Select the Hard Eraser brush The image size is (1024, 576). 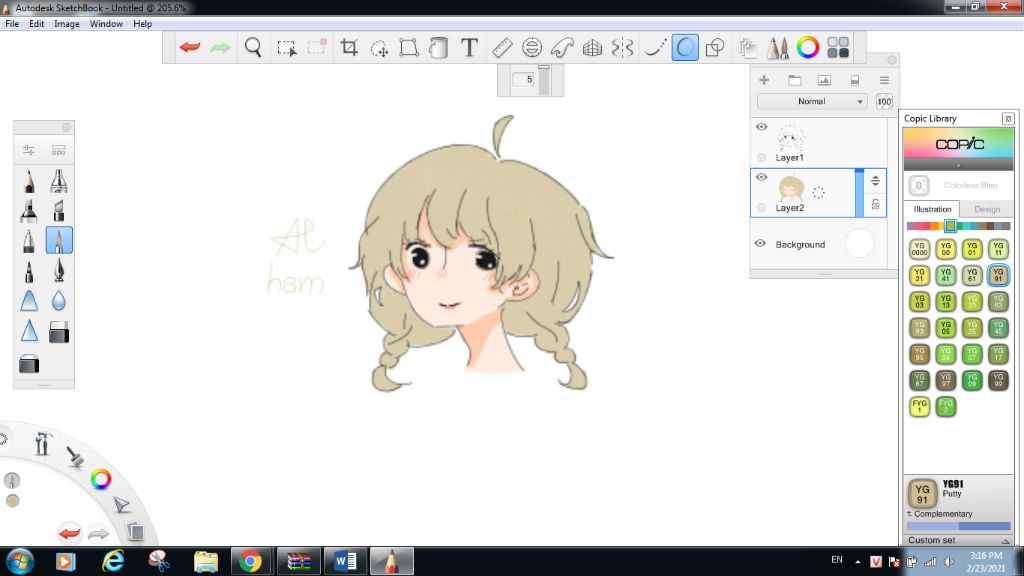tap(59, 331)
